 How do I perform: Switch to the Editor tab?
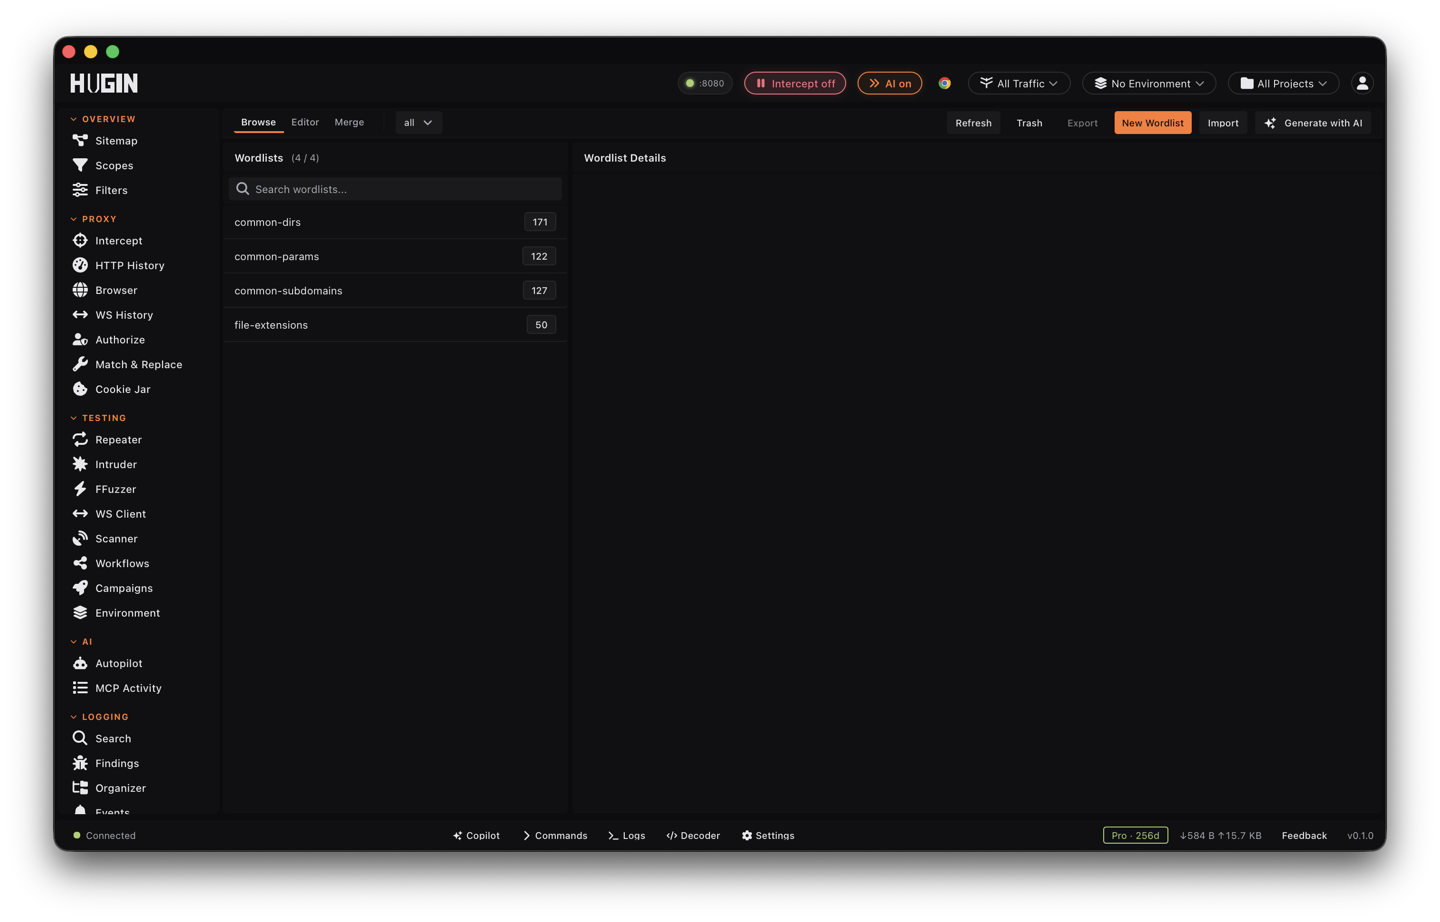pyautogui.click(x=305, y=122)
